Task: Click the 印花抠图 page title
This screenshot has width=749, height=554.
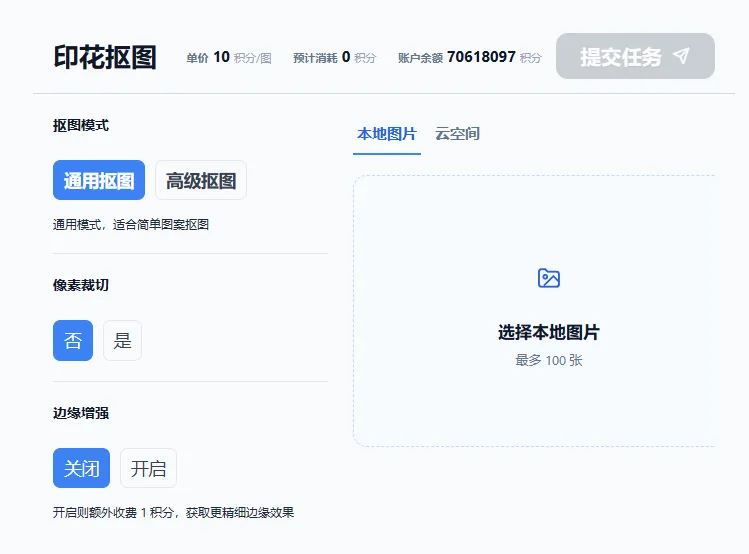Action: [x=105, y=57]
